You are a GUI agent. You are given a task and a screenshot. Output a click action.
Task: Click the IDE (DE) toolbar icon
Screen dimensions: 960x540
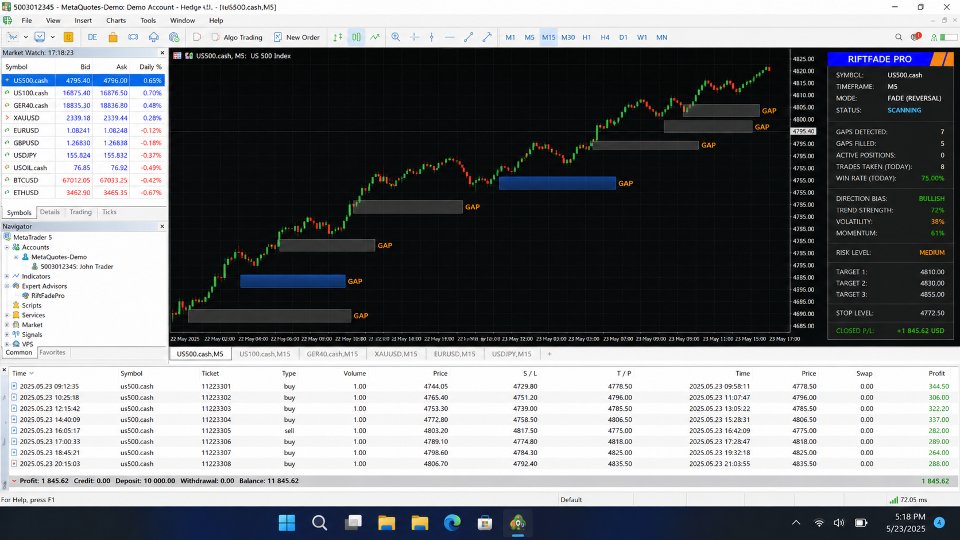click(92, 37)
